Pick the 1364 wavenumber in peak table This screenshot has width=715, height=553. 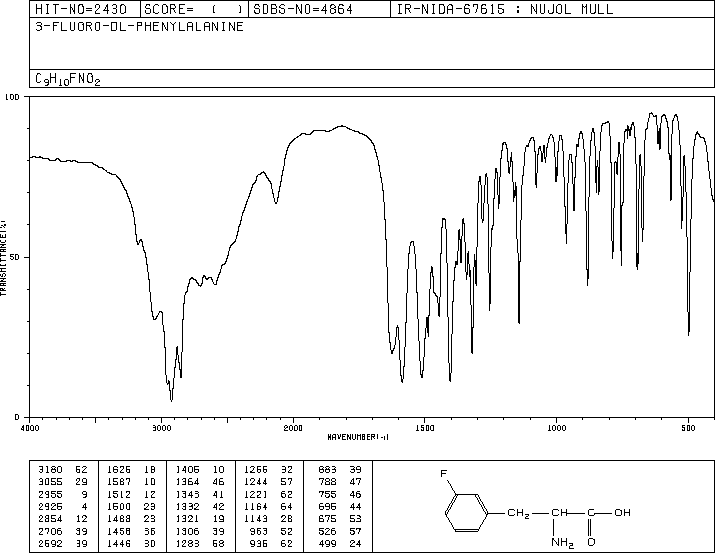[x=187, y=482]
